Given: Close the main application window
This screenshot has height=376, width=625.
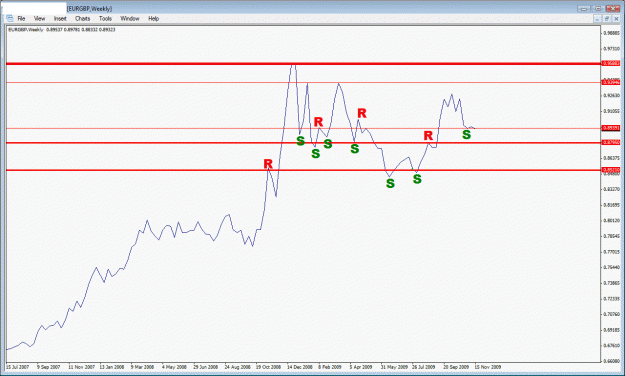Looking at the screenshot, I should 613,8.
